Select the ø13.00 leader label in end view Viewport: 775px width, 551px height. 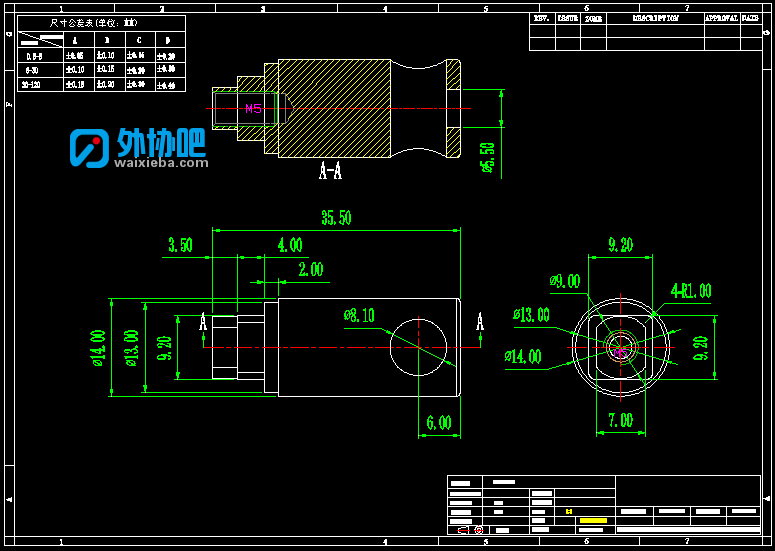click(531, 315)
